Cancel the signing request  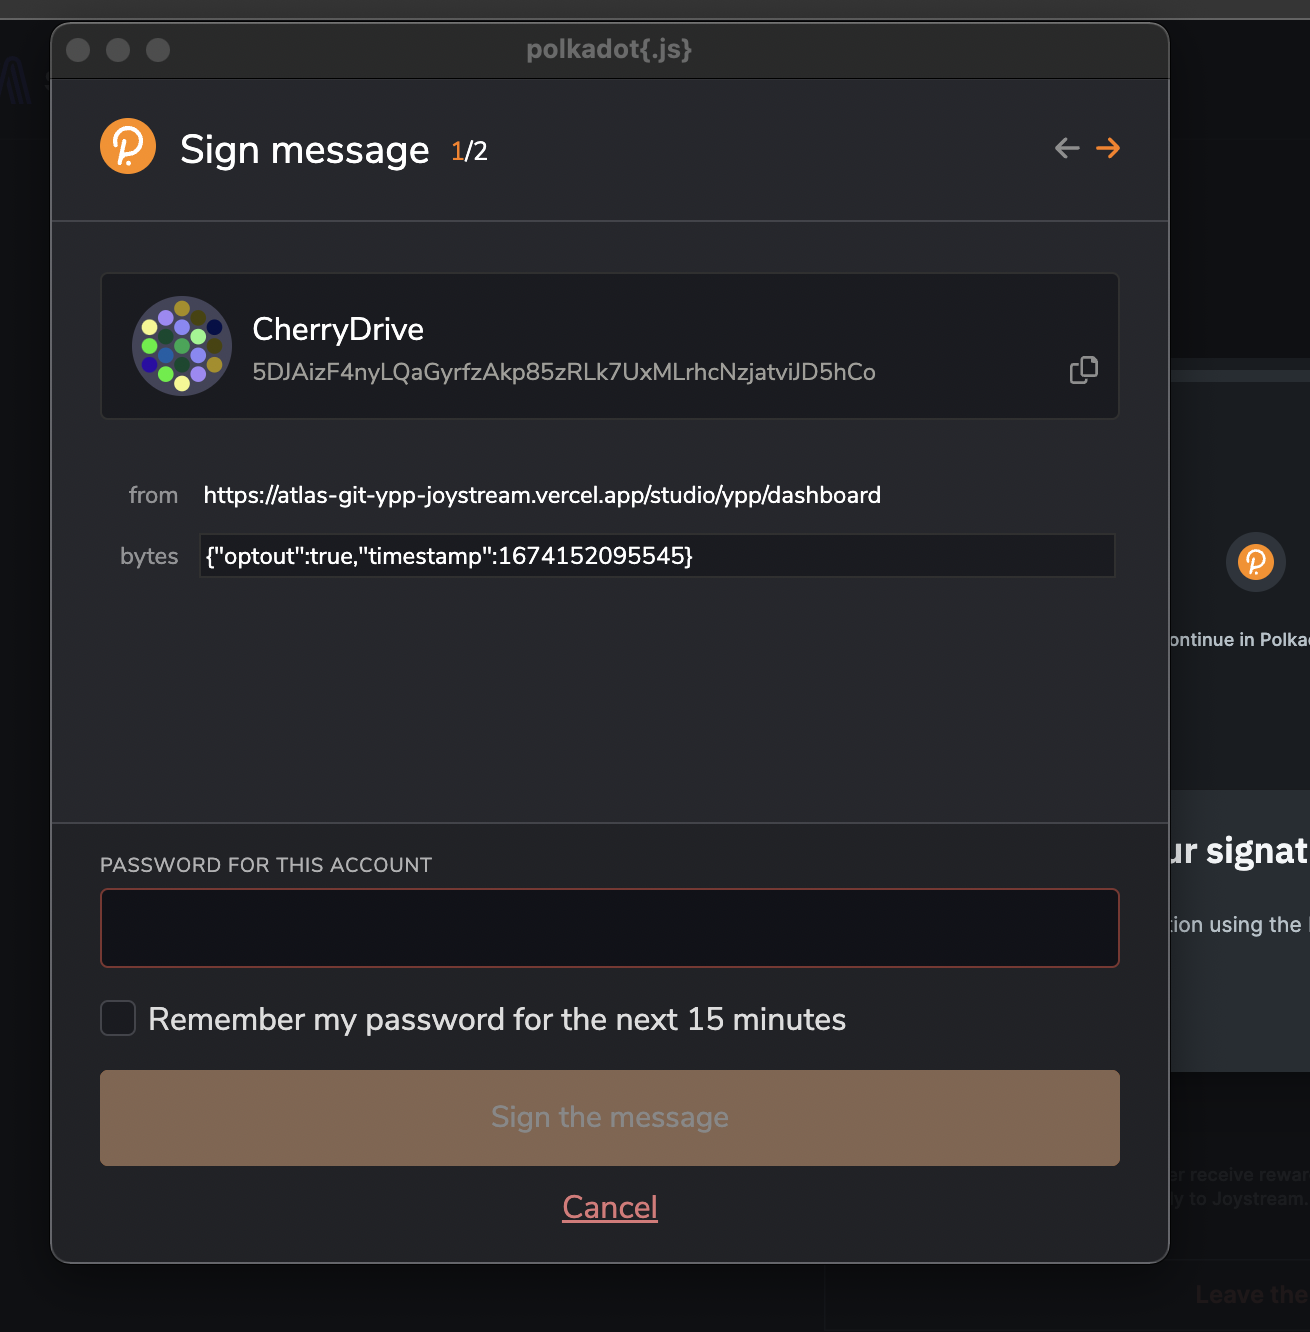609,1206
